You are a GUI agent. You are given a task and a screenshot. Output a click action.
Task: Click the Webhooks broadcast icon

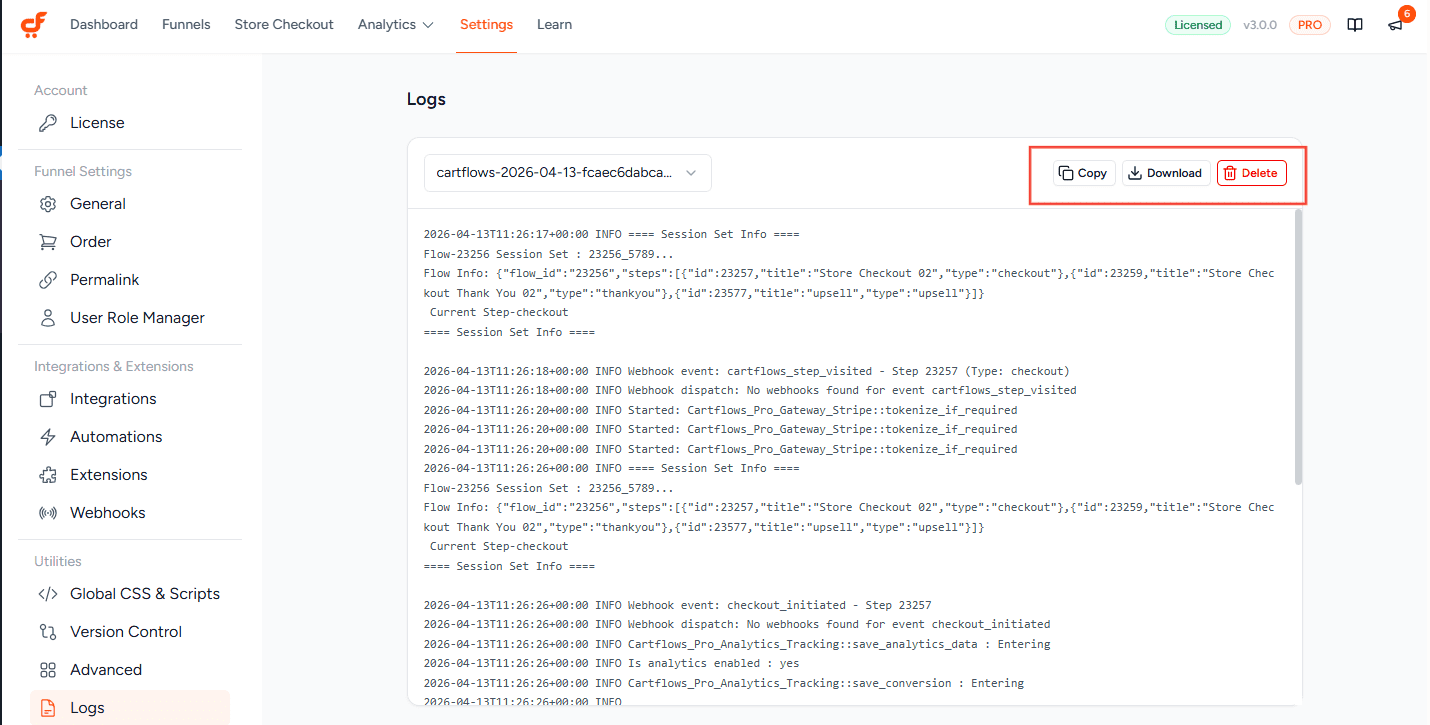coord(47,513)
